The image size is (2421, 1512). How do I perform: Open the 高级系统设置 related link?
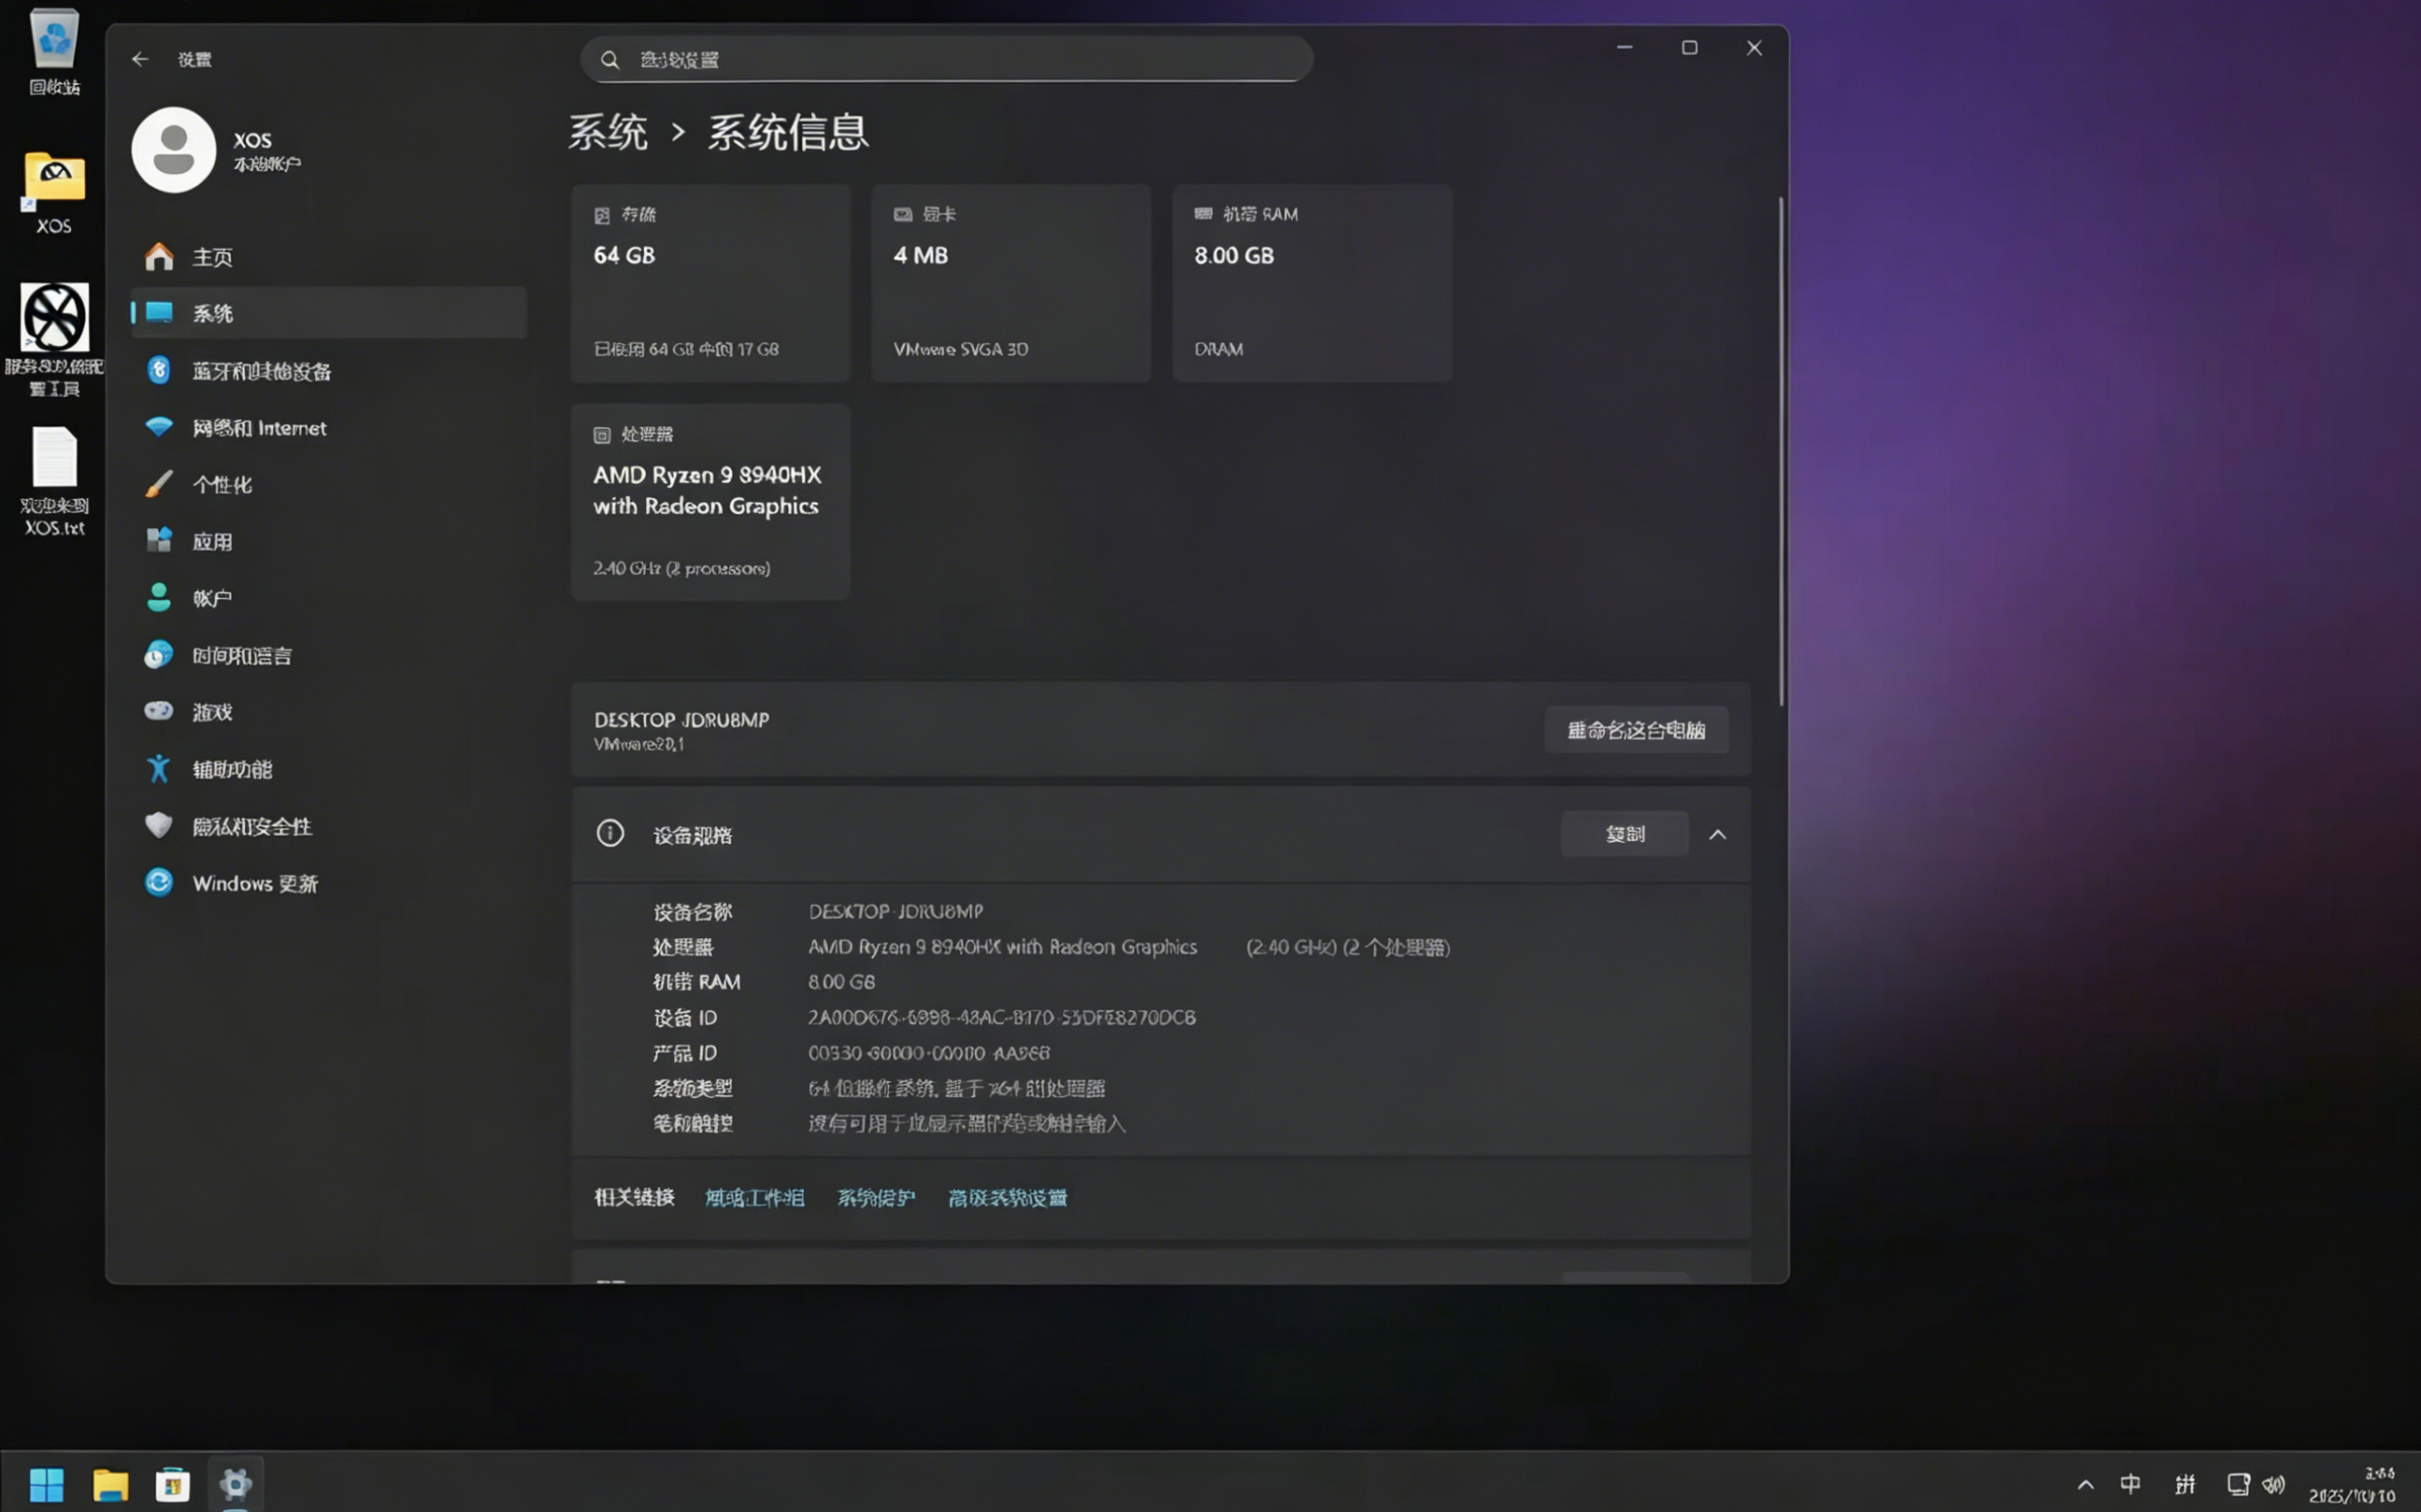tap(1008, 1197)
